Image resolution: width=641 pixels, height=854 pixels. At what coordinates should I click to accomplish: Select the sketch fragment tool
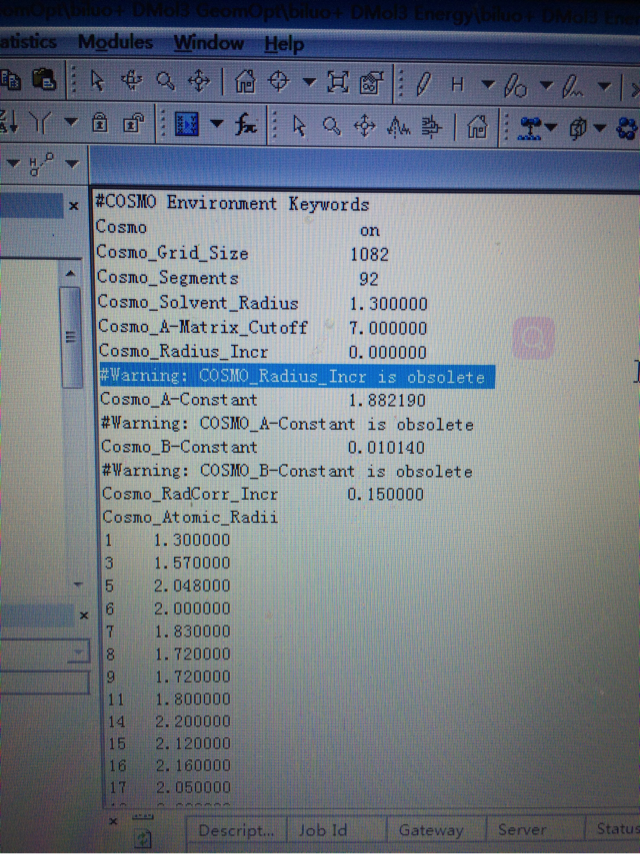[572, 87]
